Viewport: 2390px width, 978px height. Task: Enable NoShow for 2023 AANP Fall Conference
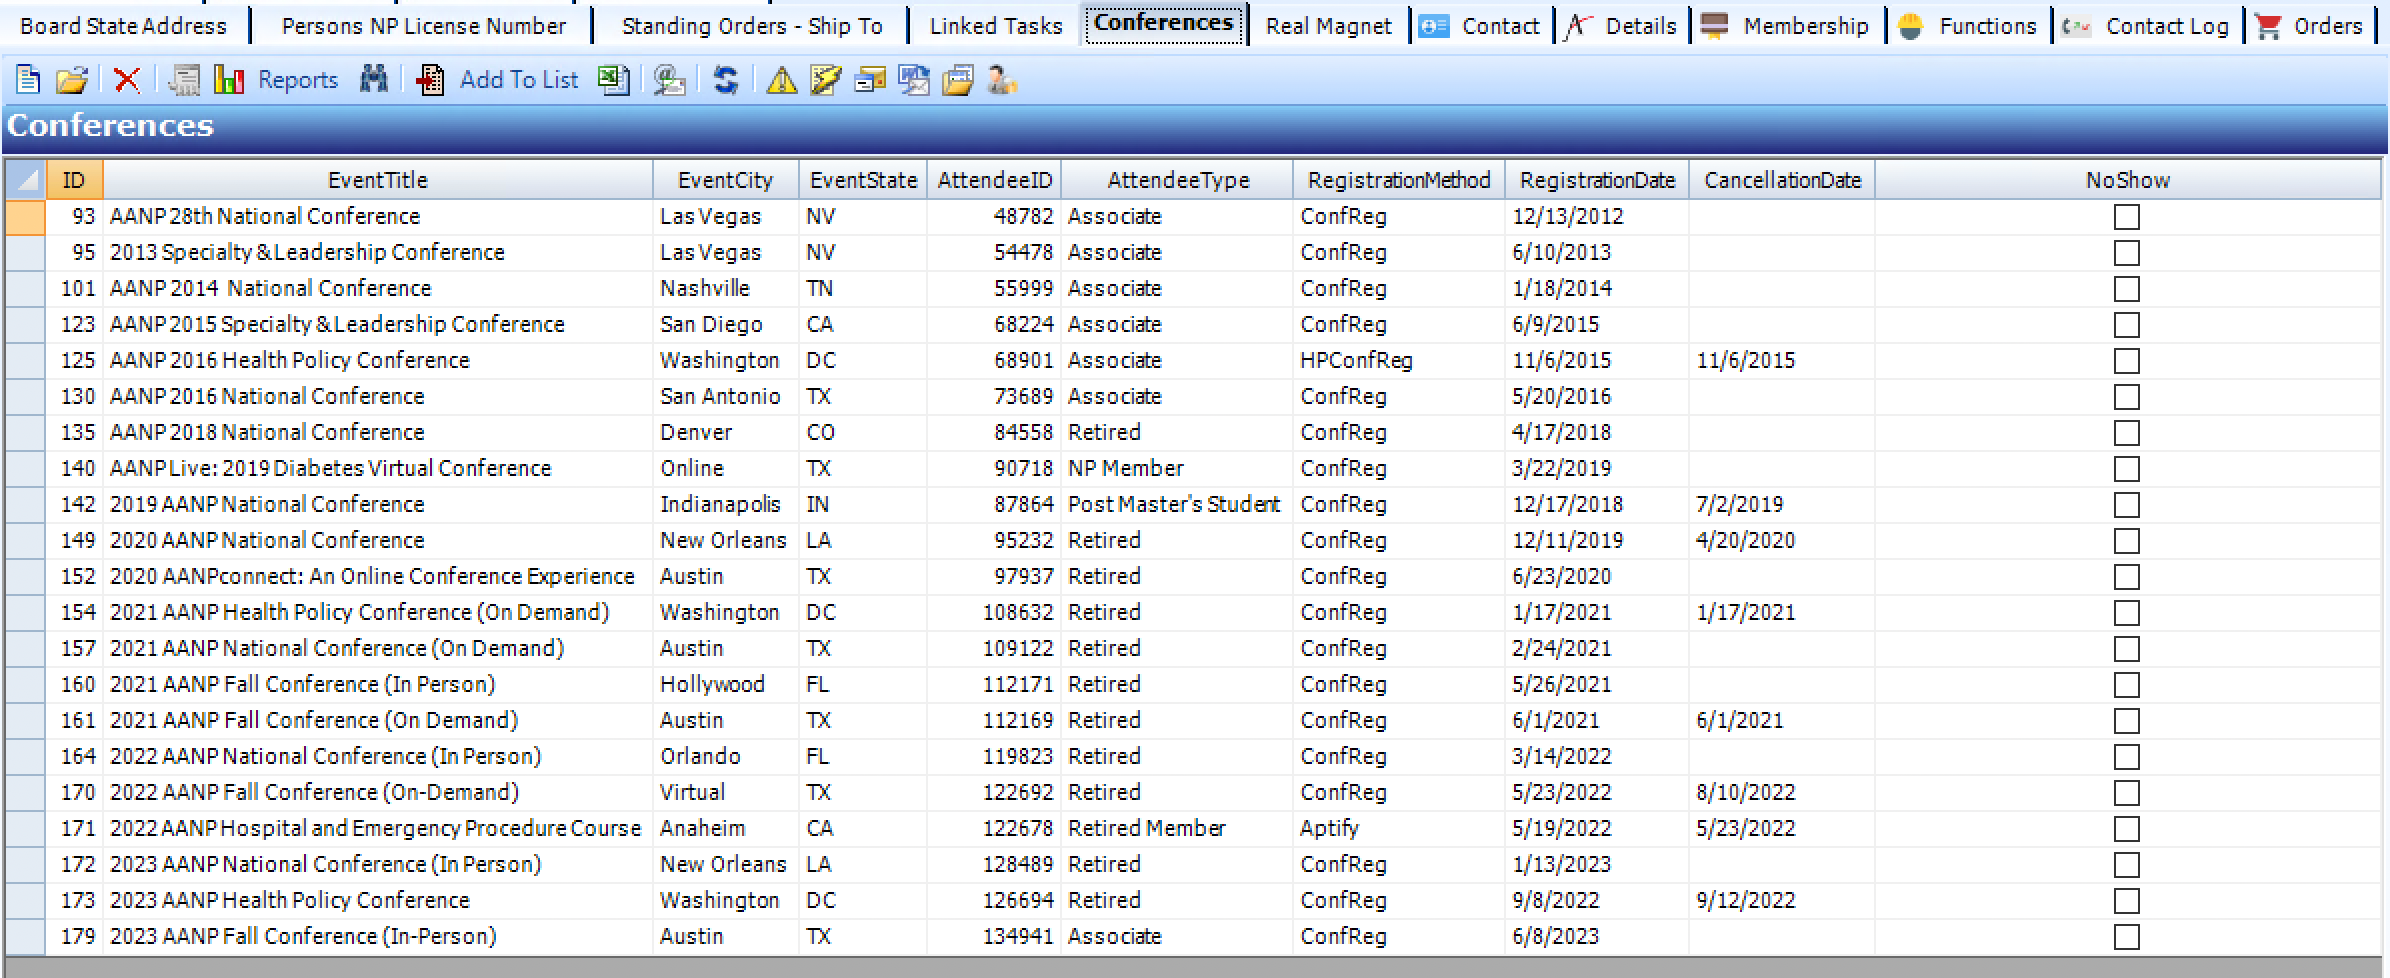point(2126,935)
